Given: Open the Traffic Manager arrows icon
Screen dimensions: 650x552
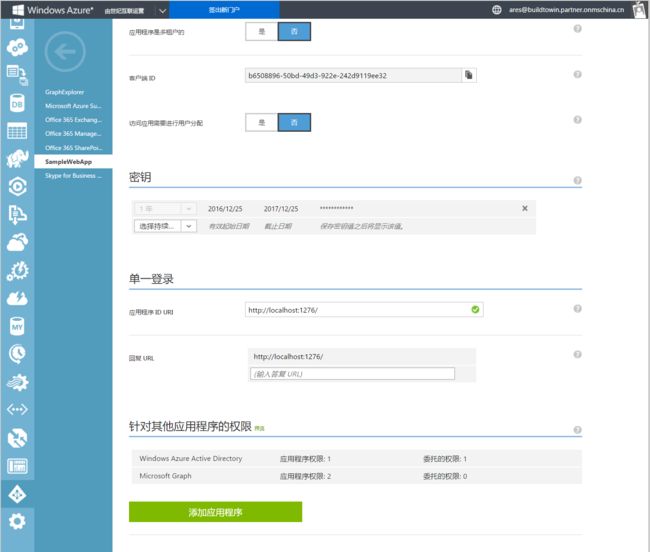Looking at the screenshot, I should (x=17, y=438).
